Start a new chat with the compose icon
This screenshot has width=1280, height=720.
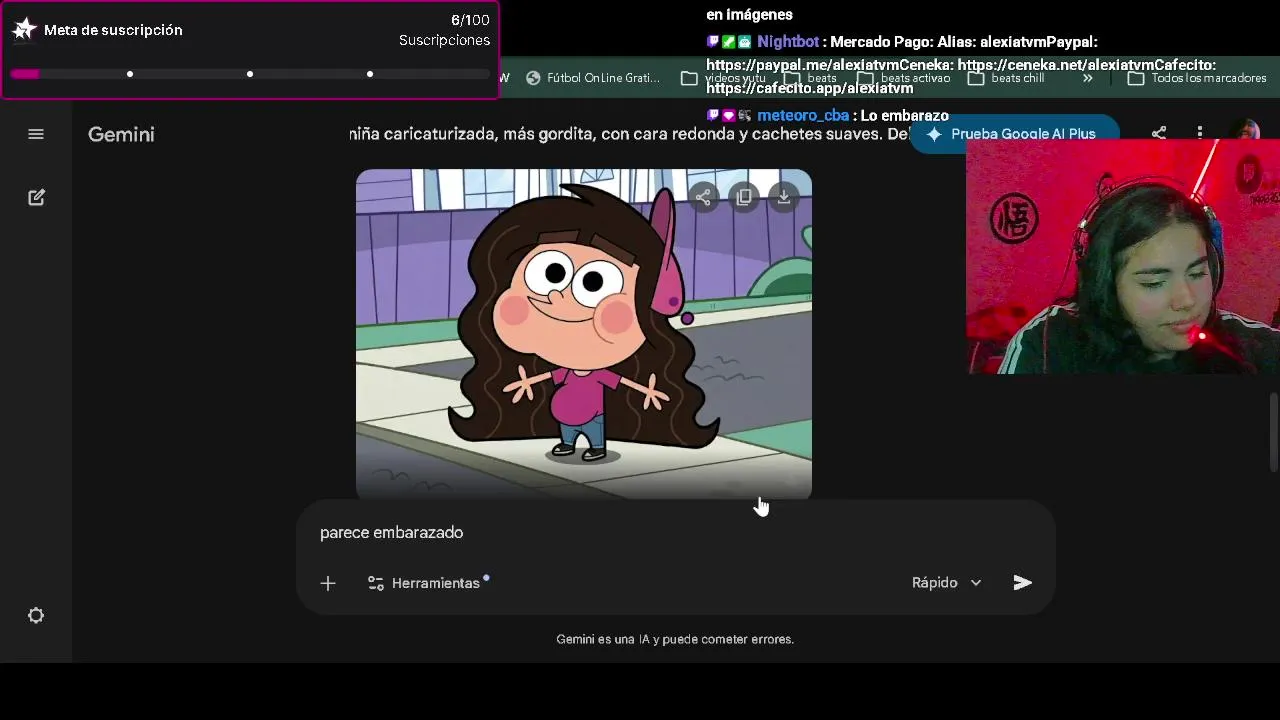point(36,198)
